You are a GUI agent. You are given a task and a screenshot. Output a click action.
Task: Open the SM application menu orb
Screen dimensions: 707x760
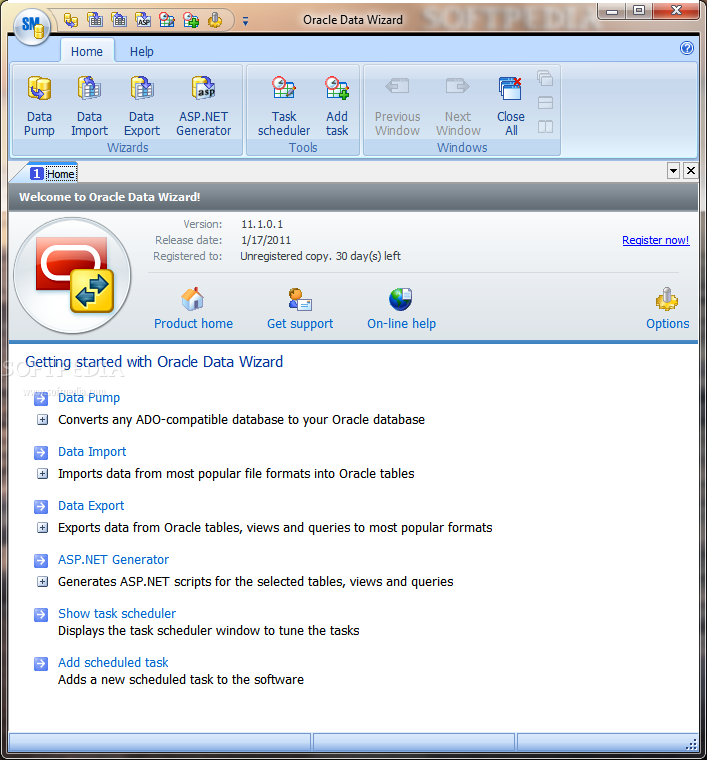[x=32, y=27]
